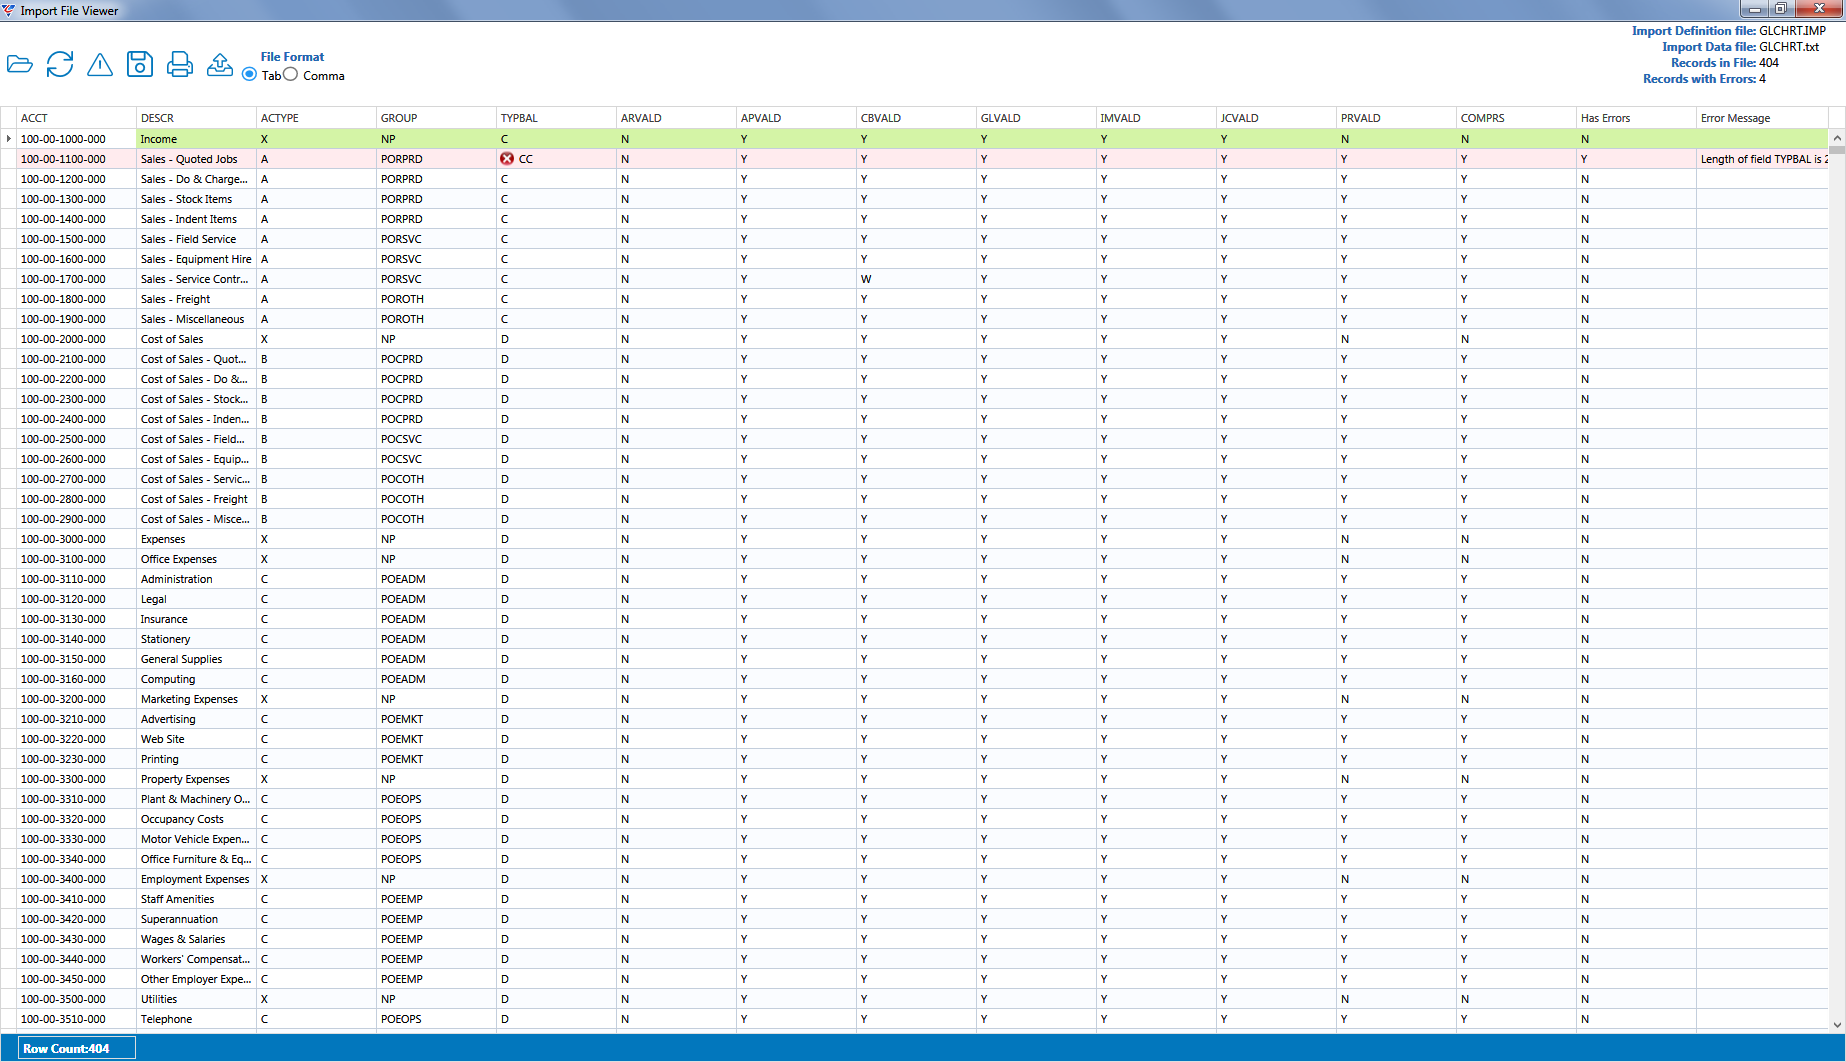This screenshot has width=1846, height=1062.
Task: Save the file with the disk icon
Action: coord(140,65)
